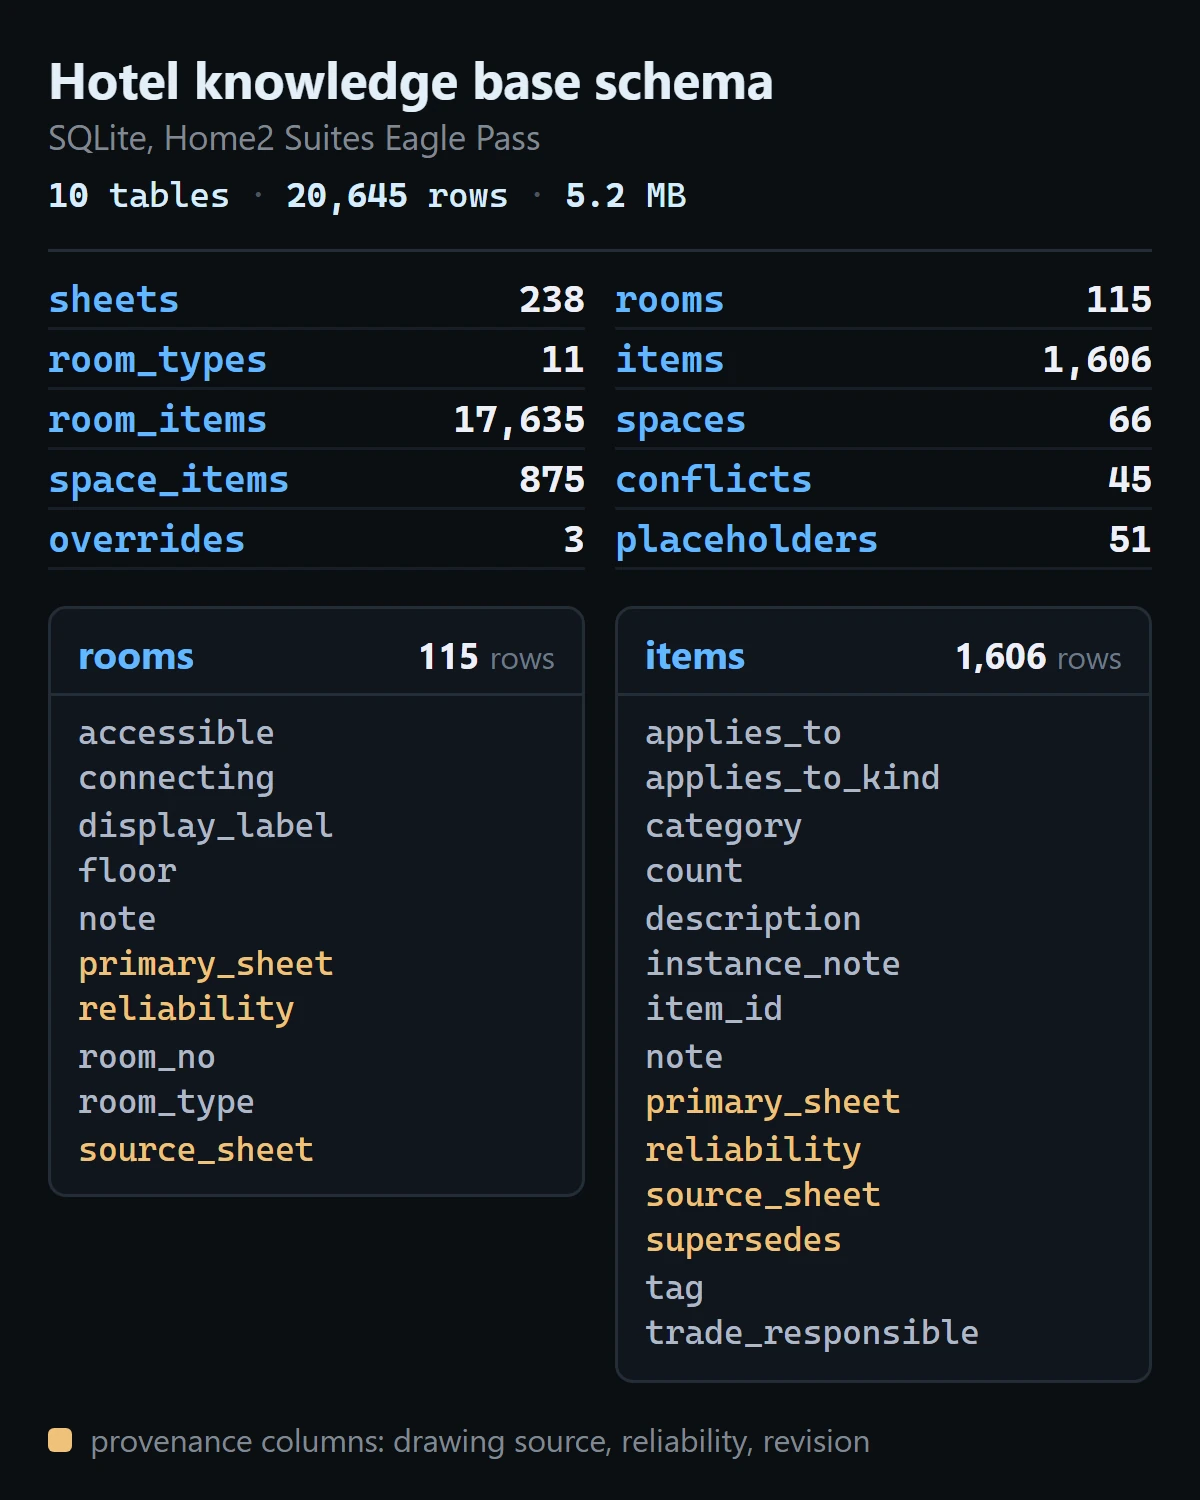
Task: Open the conflicts table link
Action: (x=714, y=480)
